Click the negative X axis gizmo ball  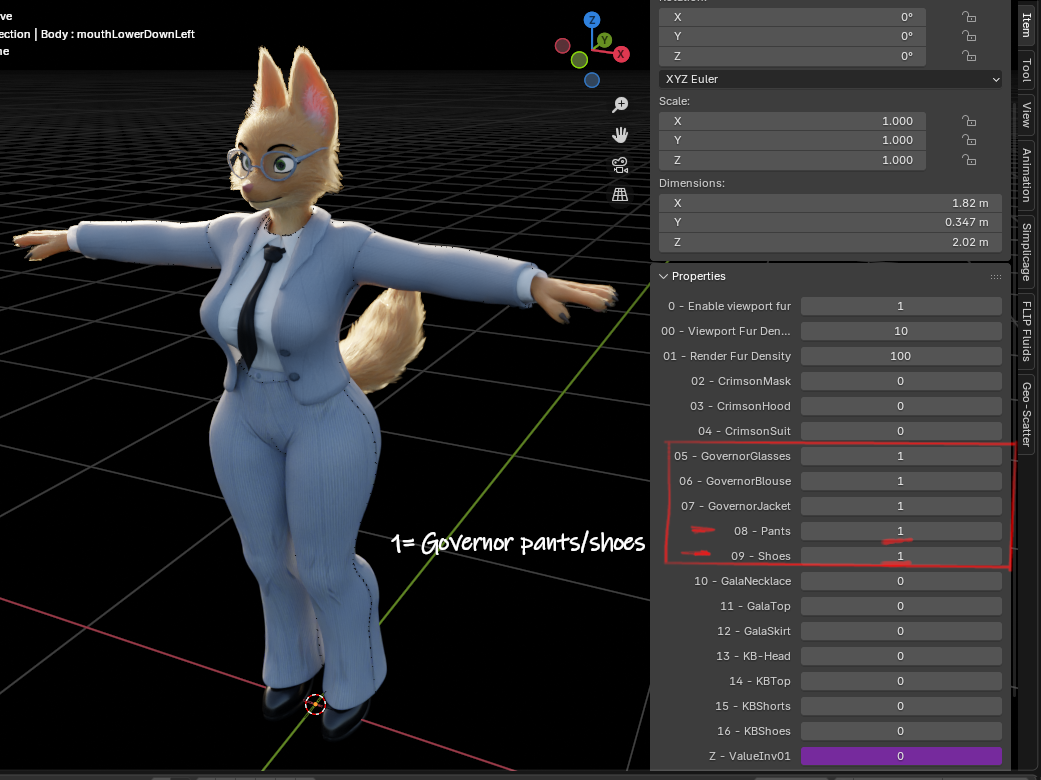pos(562,46)
